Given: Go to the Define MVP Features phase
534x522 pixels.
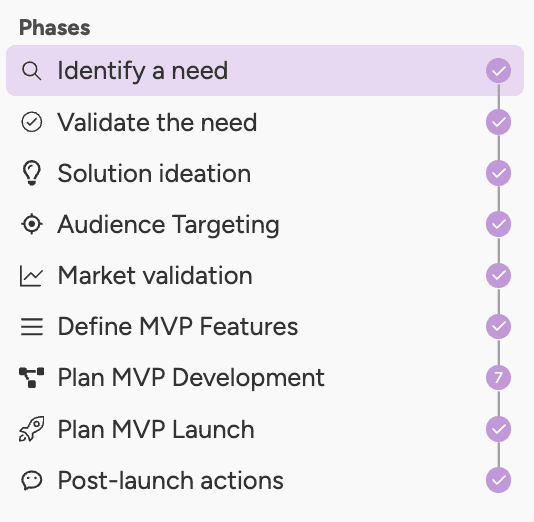Looking at the screenshot, I should point(265,327).
